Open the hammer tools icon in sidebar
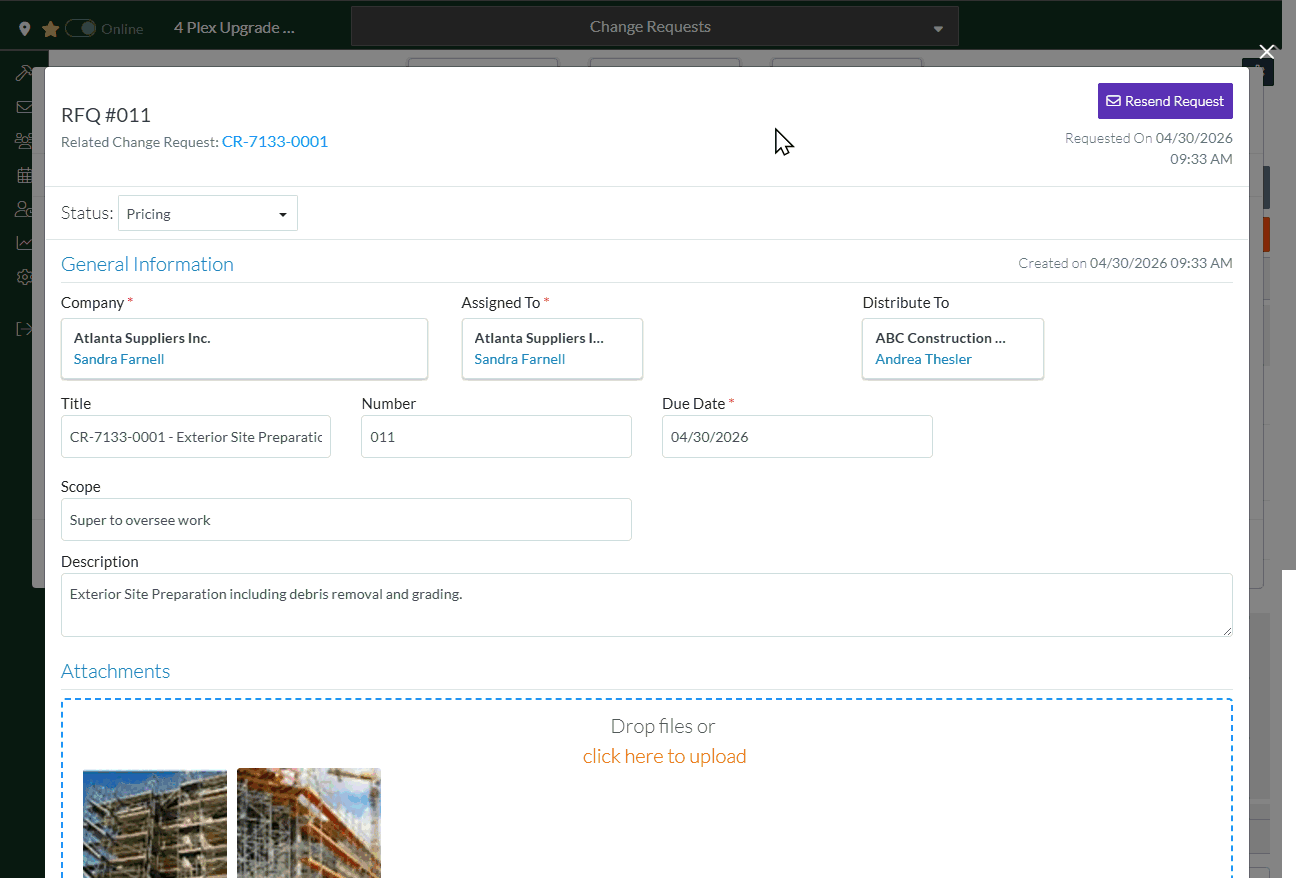The width and height of the screenshot is (1296, 878). (x=23, y=74)
